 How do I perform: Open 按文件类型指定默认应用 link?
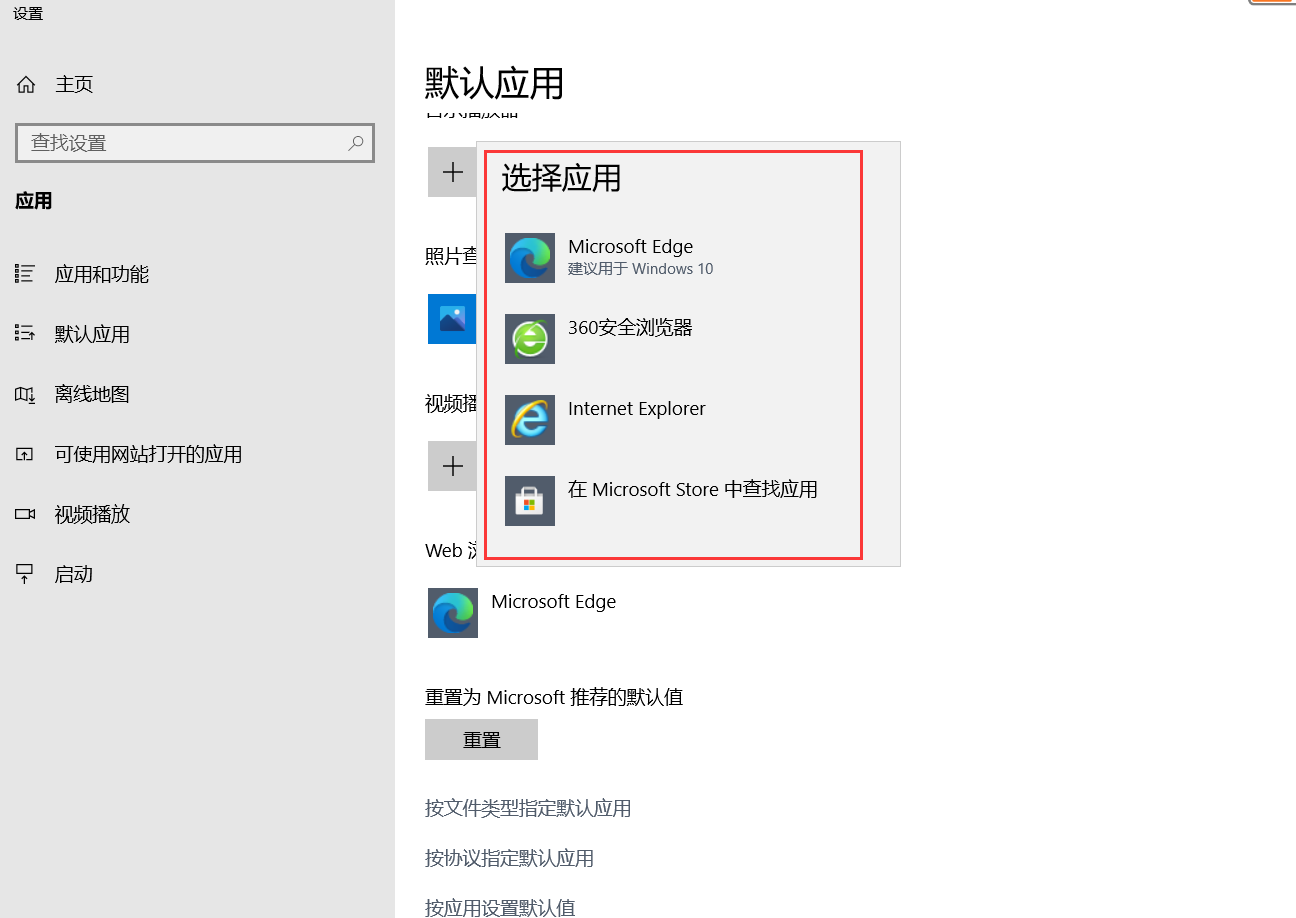point(528,808)
